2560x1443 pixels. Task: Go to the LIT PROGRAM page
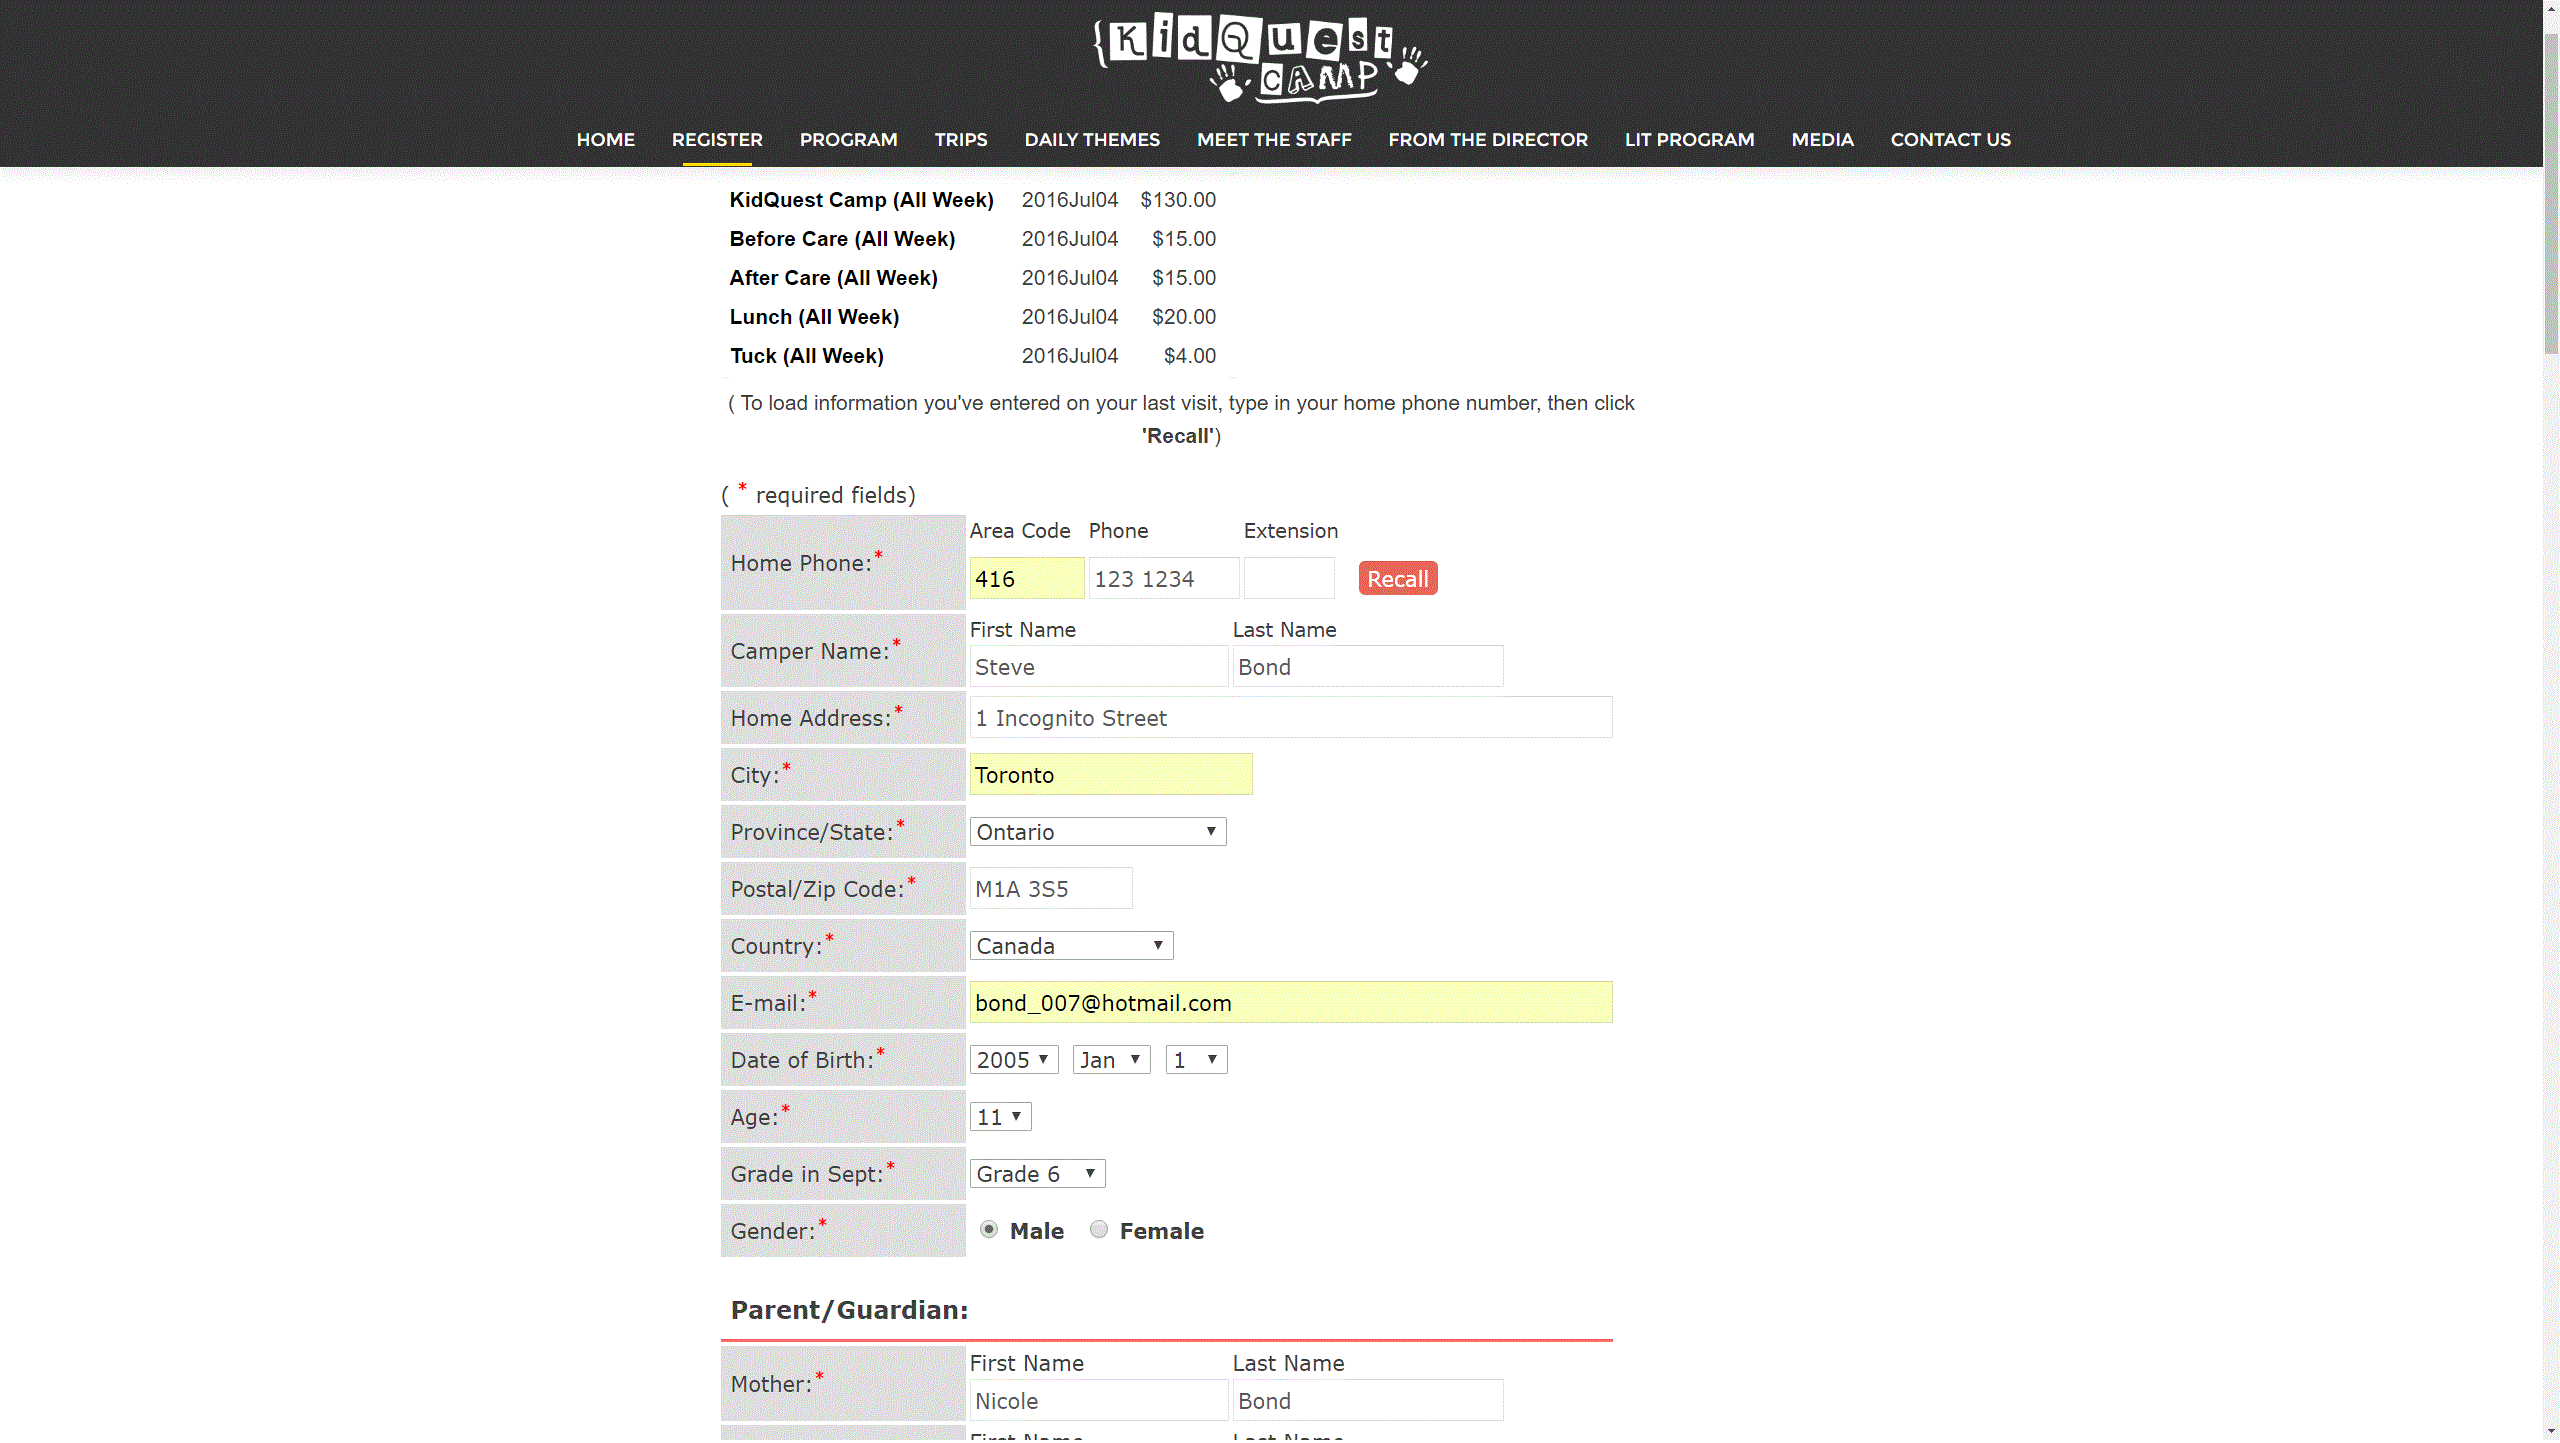pos(1688,140)
